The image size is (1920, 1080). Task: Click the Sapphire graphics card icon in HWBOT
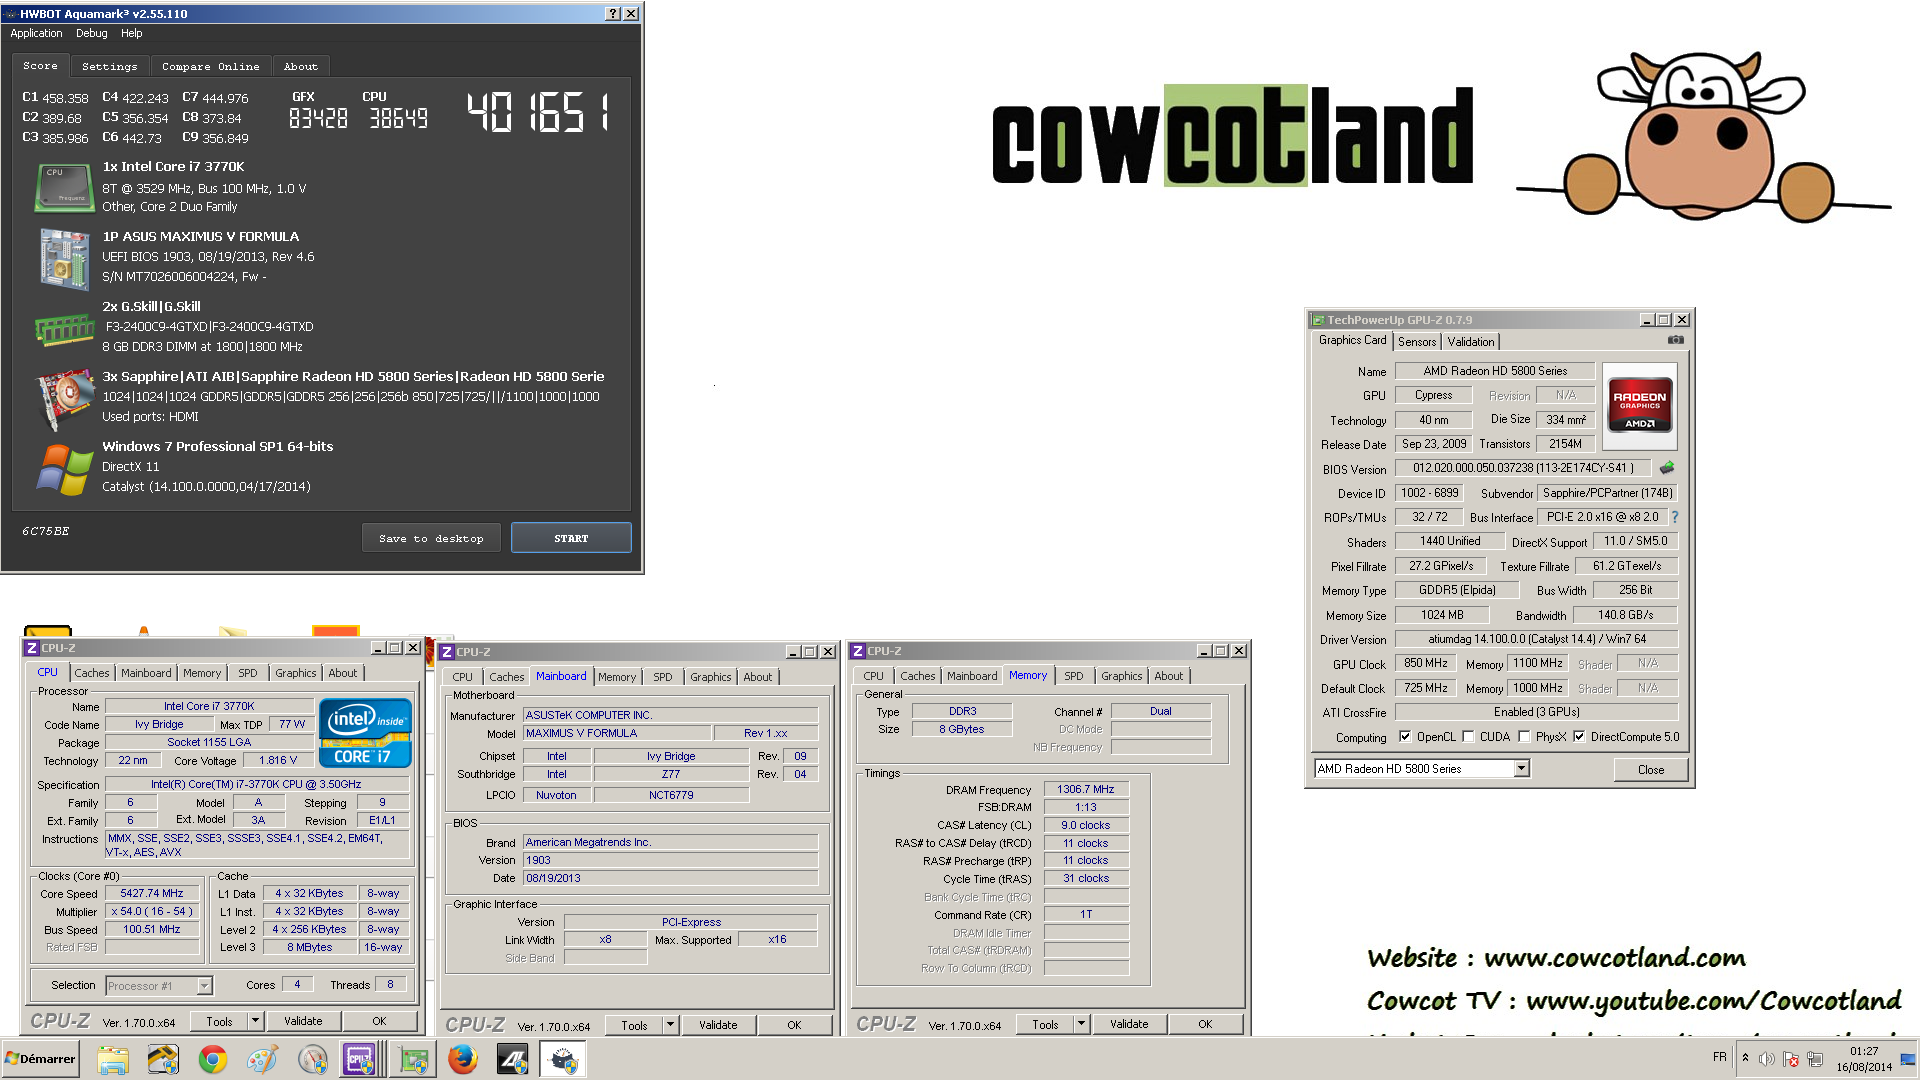coord(64,398)
